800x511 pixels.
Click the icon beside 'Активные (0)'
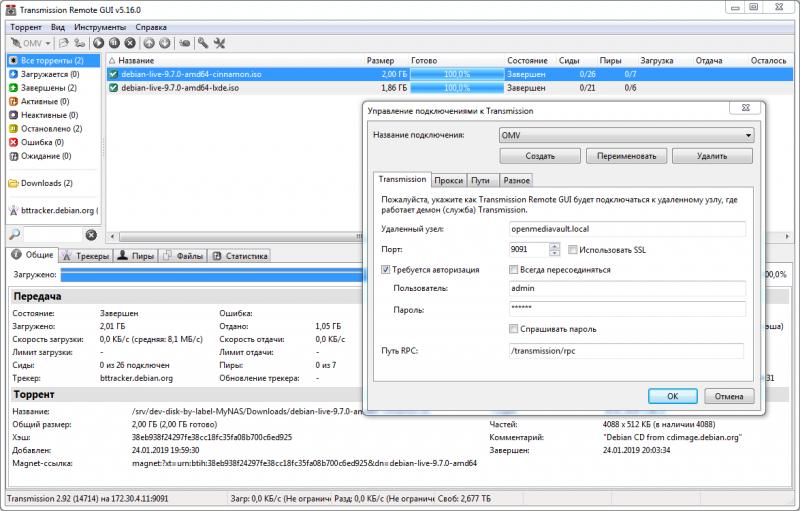pyautogui.click(x=14, y=101)
